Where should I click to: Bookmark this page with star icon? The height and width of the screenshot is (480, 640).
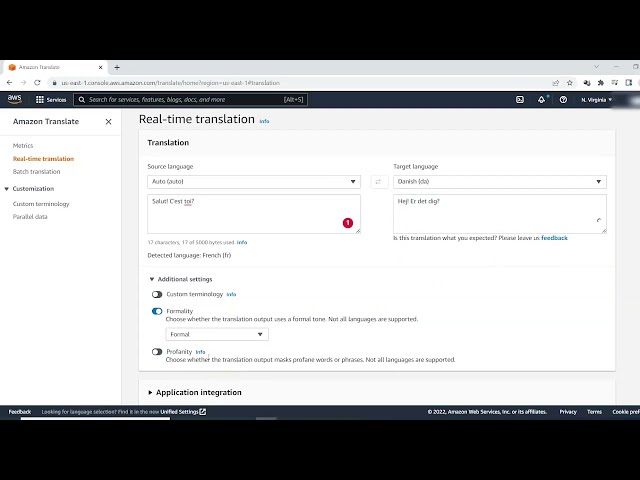point(570,83)
